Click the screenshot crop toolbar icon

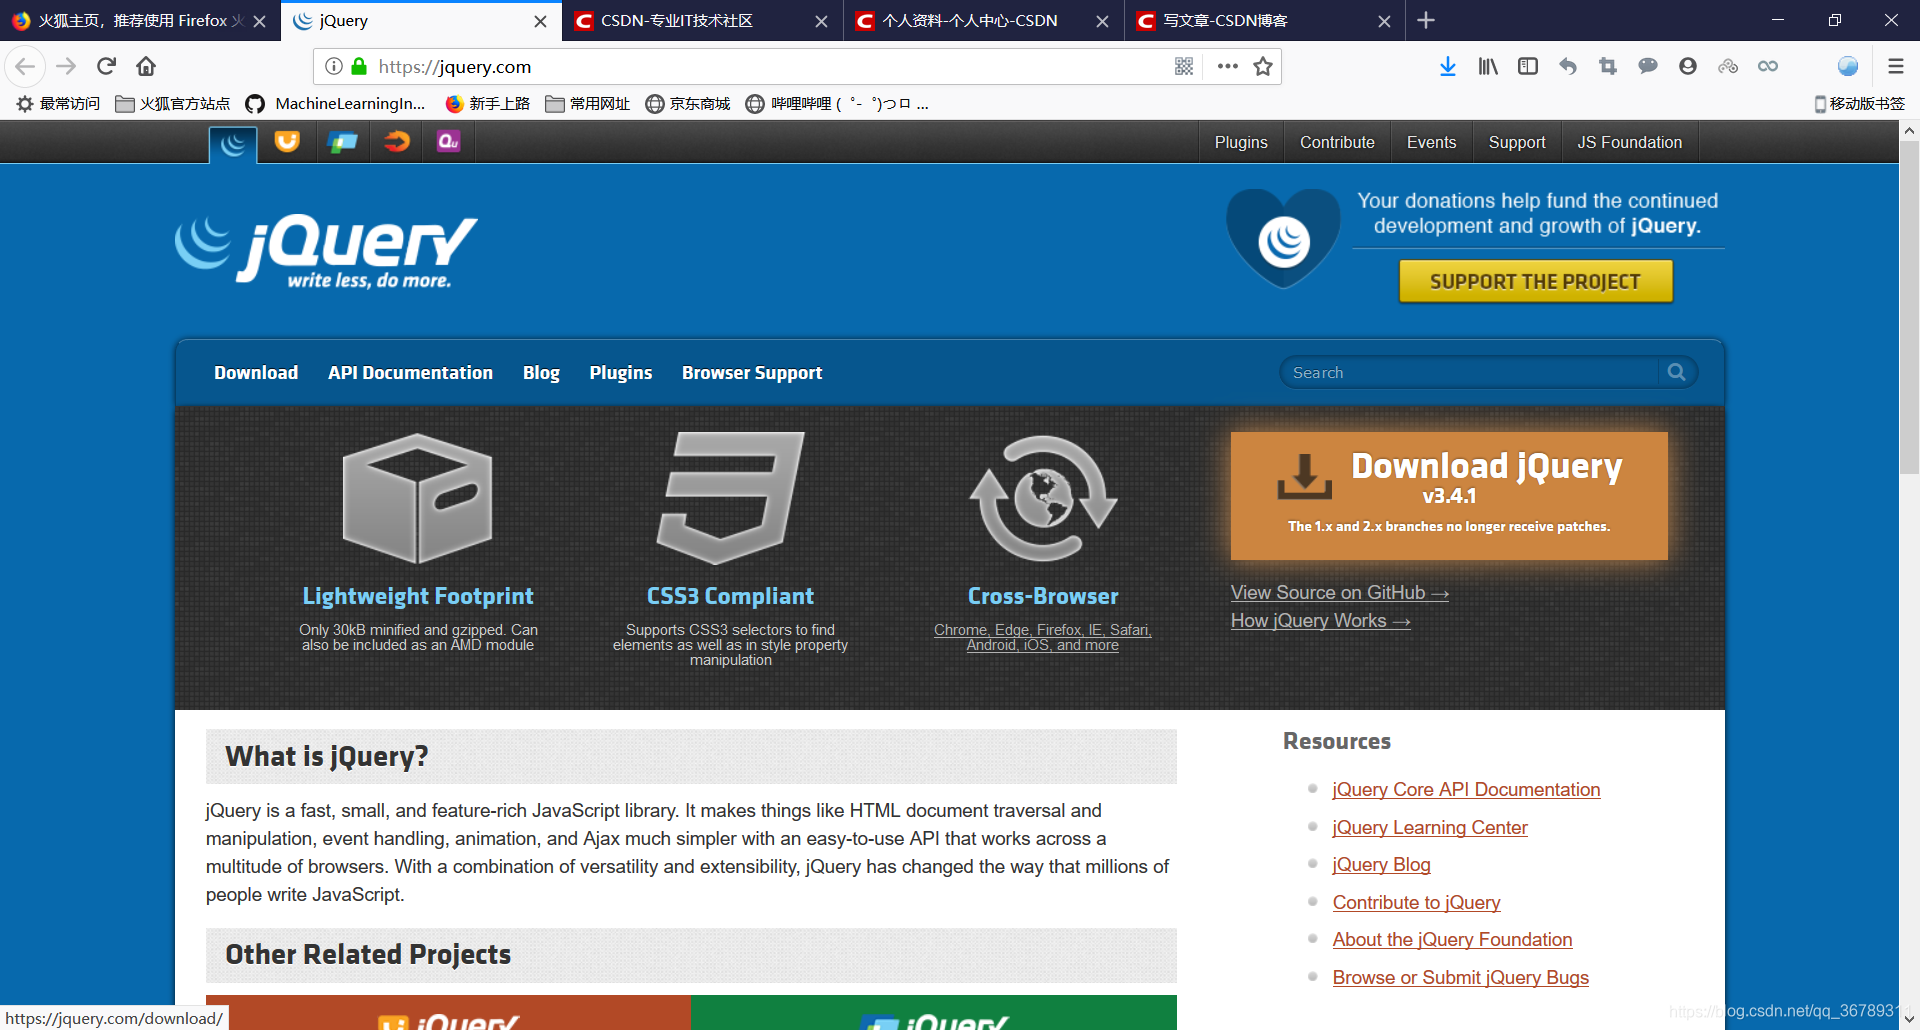tap(1608, 66)
